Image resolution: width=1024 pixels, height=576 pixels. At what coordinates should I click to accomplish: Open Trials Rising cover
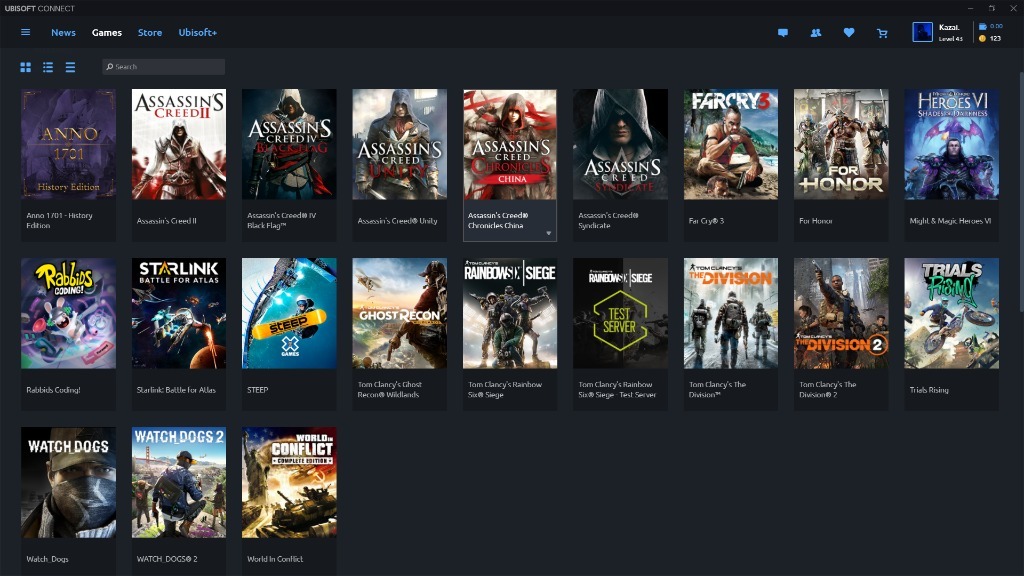coord(952,313)
